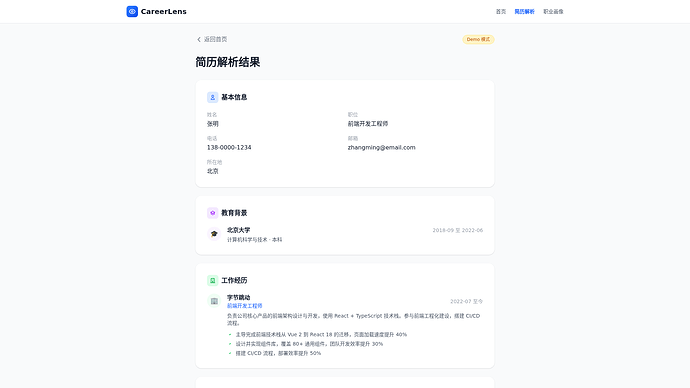Click the 基本信息 section title

pos(234,97)
